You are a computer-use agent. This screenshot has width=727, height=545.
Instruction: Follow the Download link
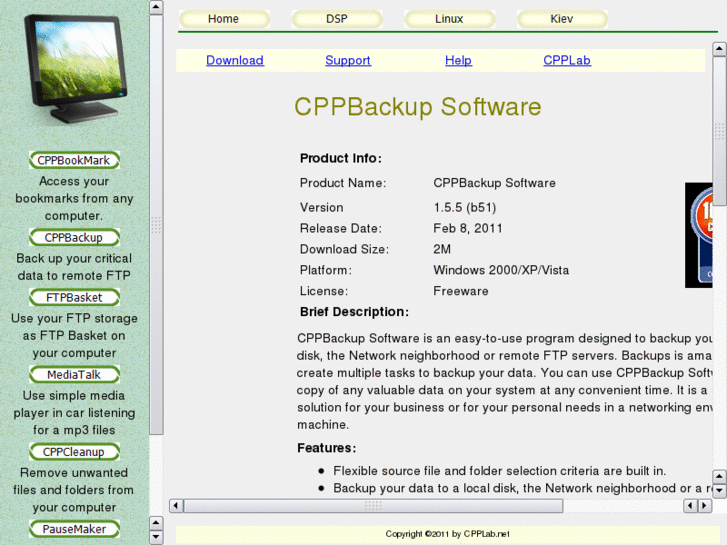pos(235,60)
